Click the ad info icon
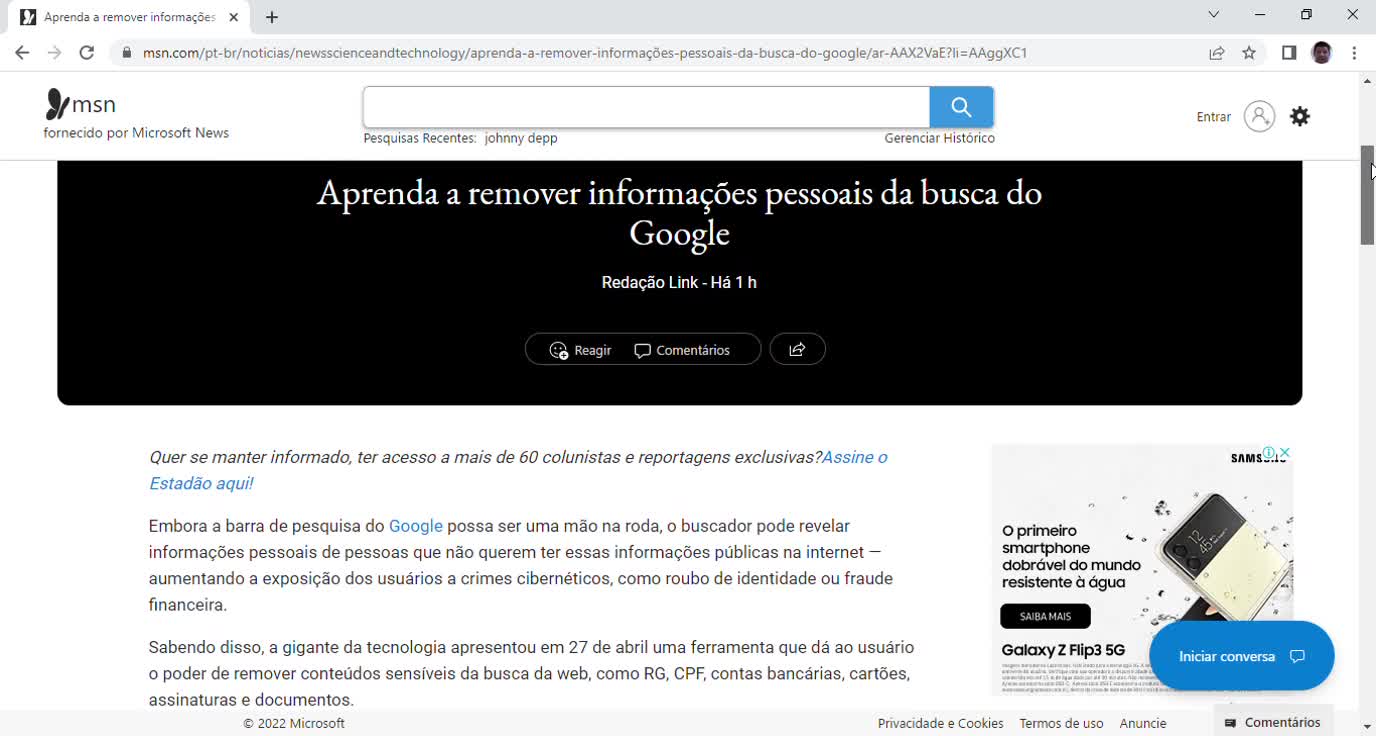The image size is (1376, 736). tap(1269, 453)
